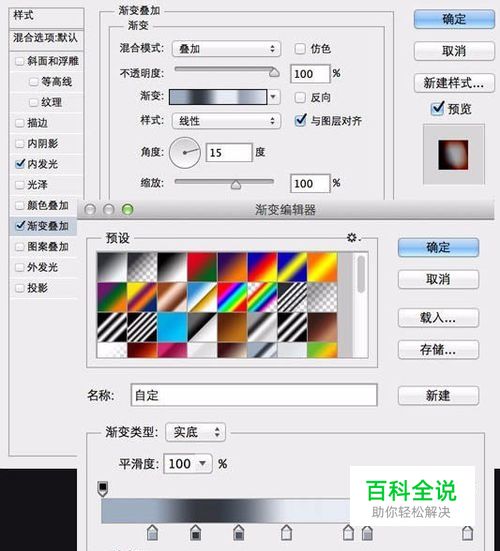Select the green-yellow-orange gradient preset

click(322, 350)
